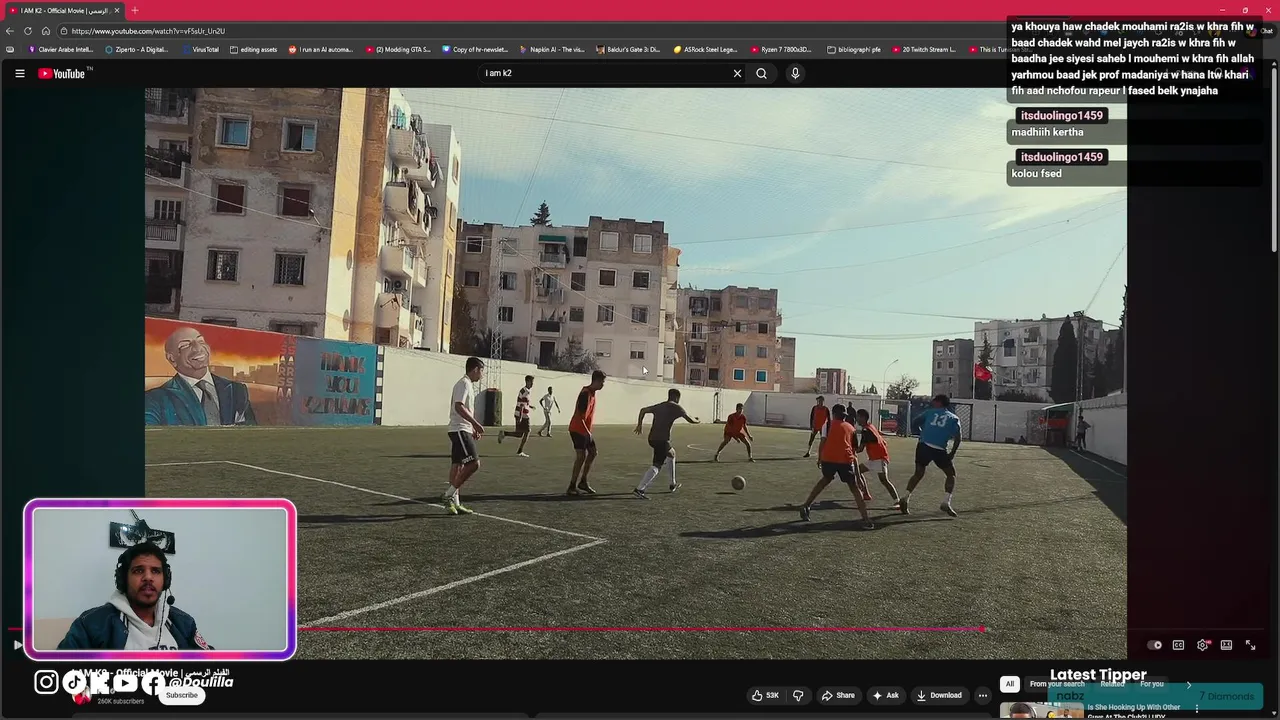Open ASRock Steel Lege bookmark
Screen dimensions: 1280x720
(x=706, y=49)
